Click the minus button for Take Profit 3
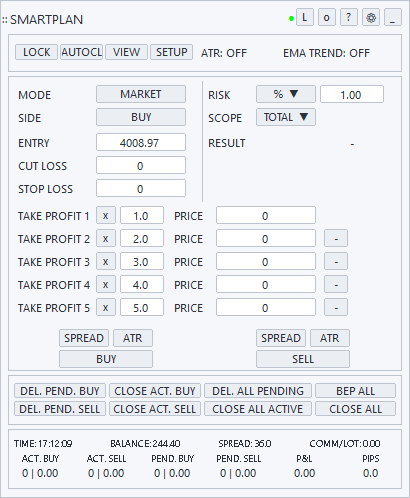410x498 pixels. click(x=336, y=261)
